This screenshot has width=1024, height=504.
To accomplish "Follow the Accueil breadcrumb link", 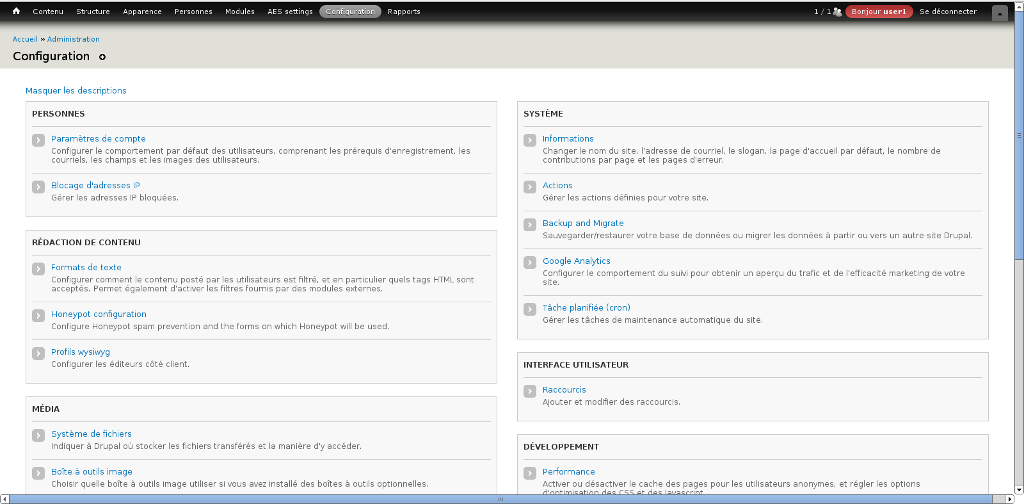I will coord(25,39).
